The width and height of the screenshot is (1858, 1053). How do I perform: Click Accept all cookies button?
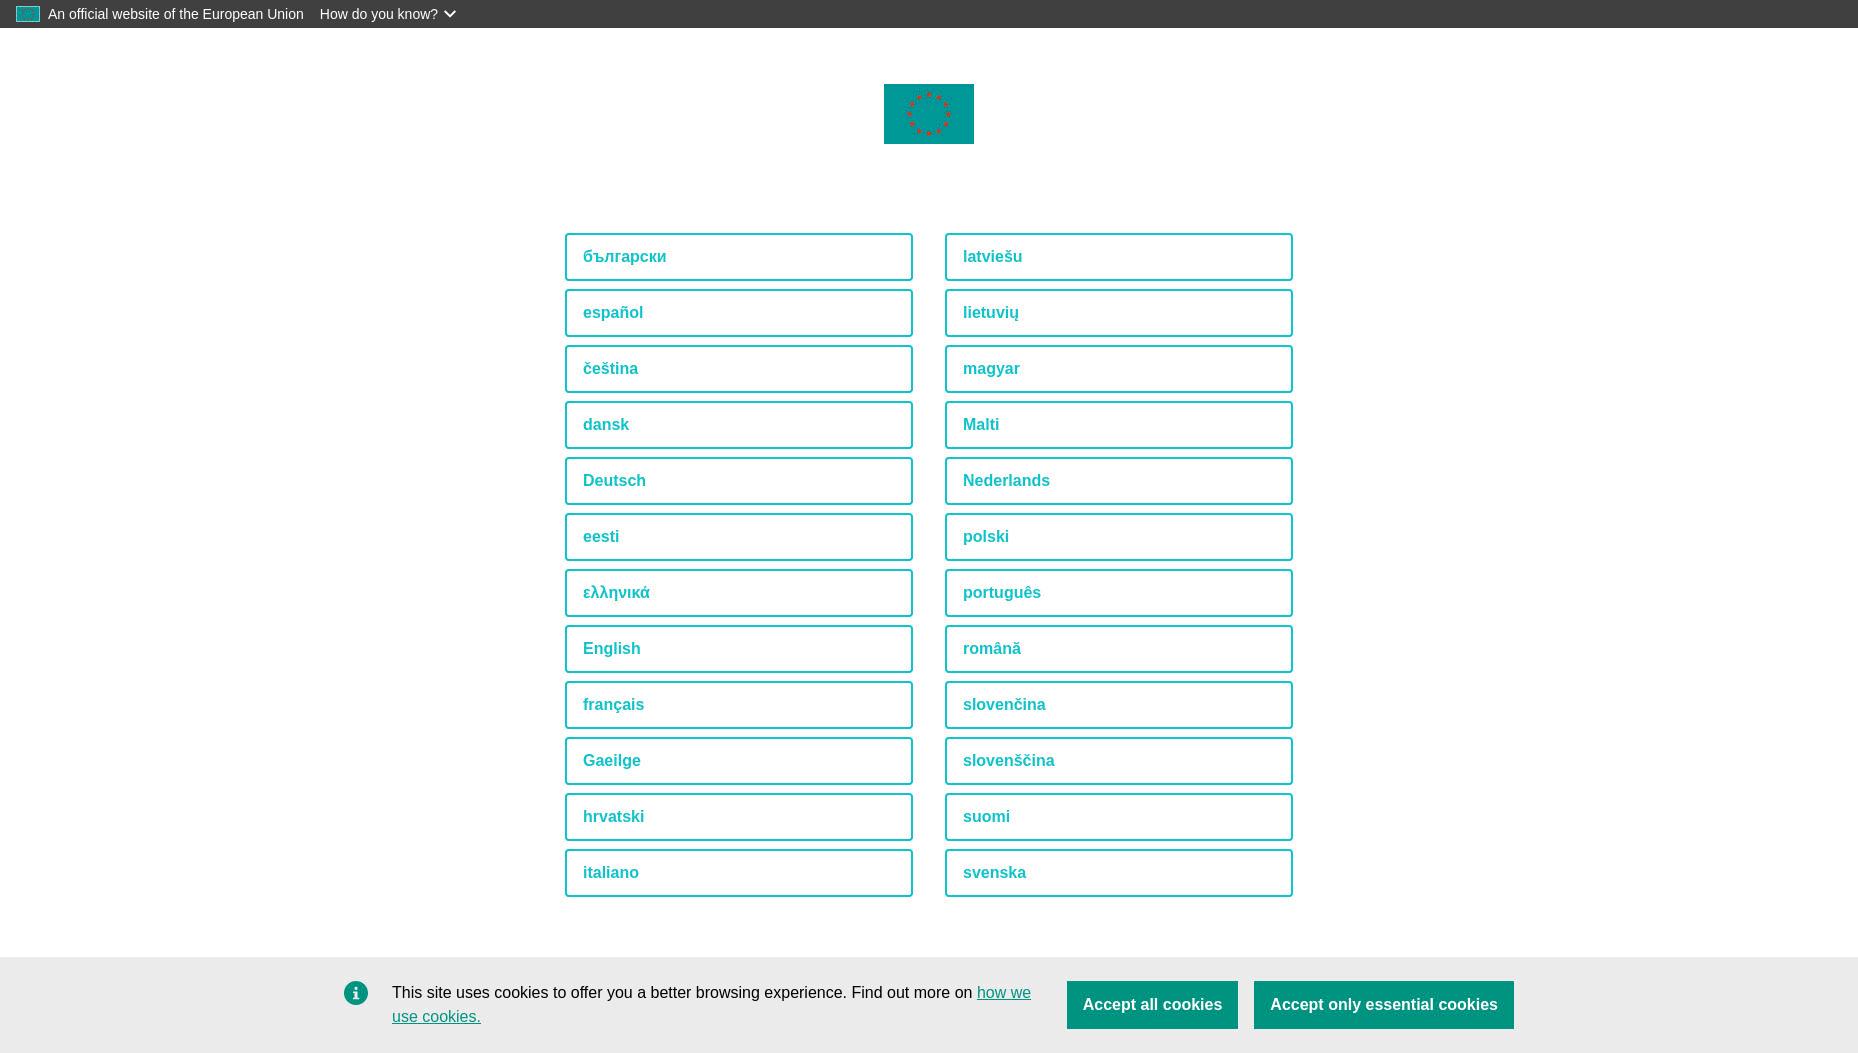click(1152, 1005)
